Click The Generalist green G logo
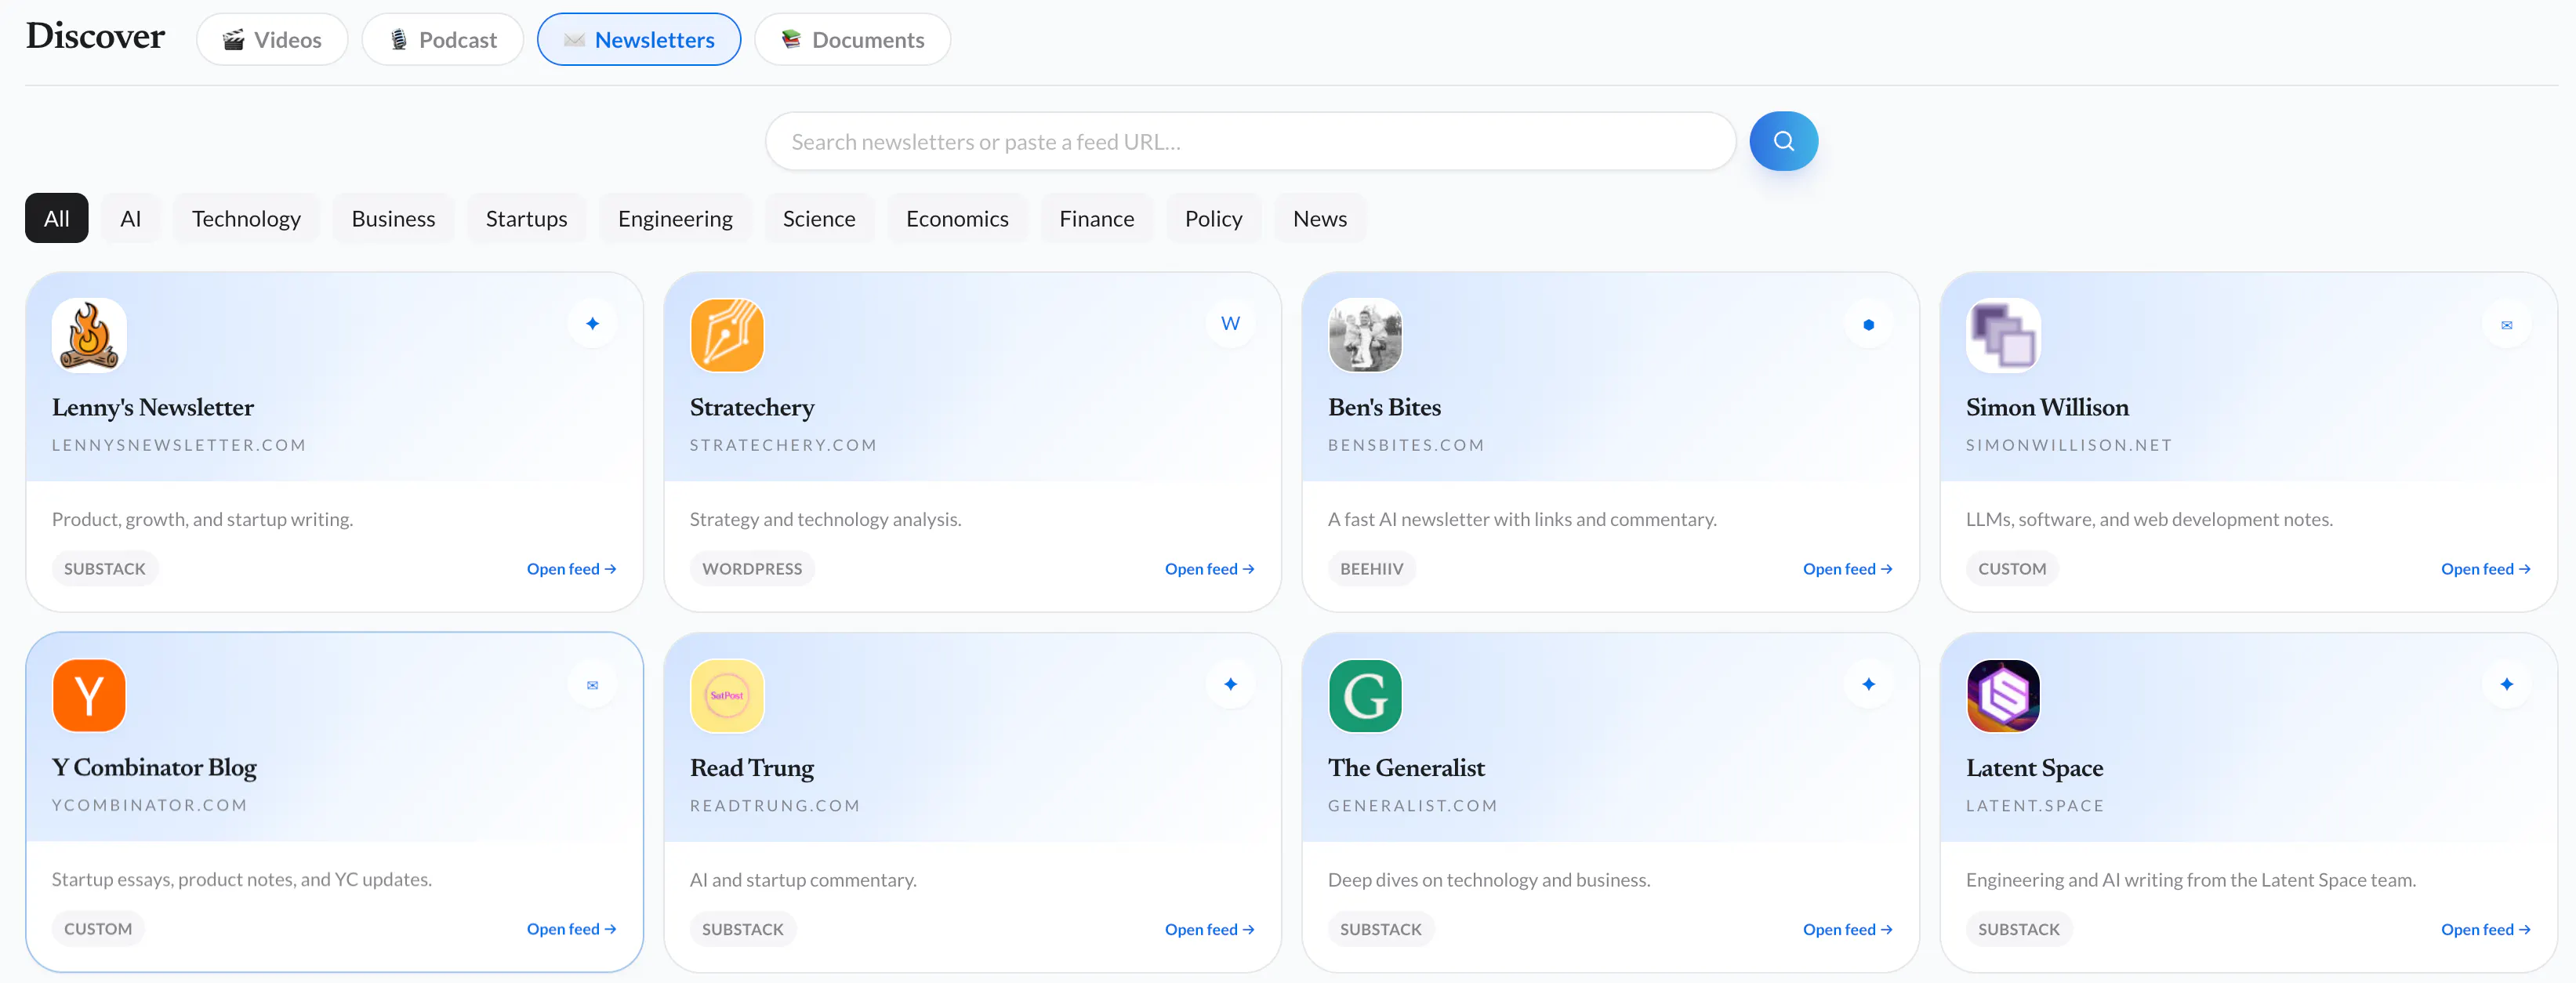Viewport: 2576px width, 983px height. click(x=1365, y=695)
